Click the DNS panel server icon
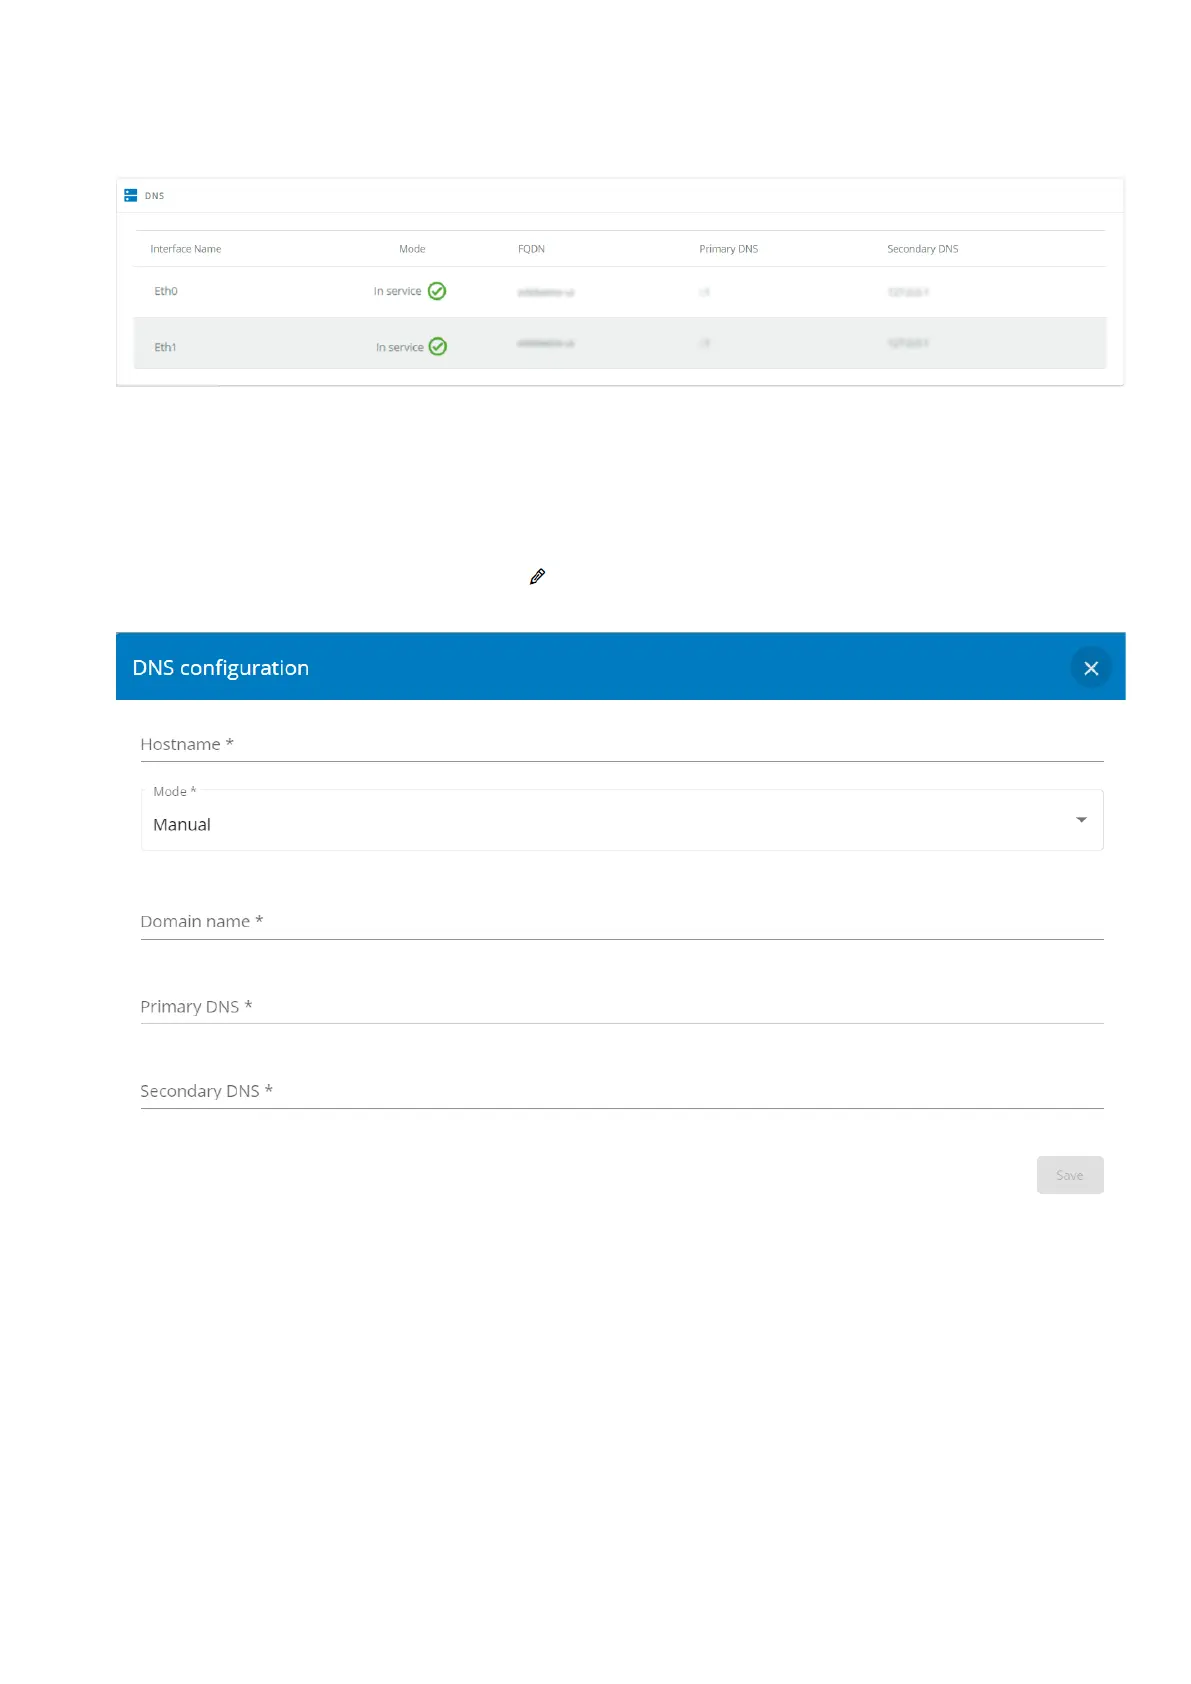 [x=130, y=195]
